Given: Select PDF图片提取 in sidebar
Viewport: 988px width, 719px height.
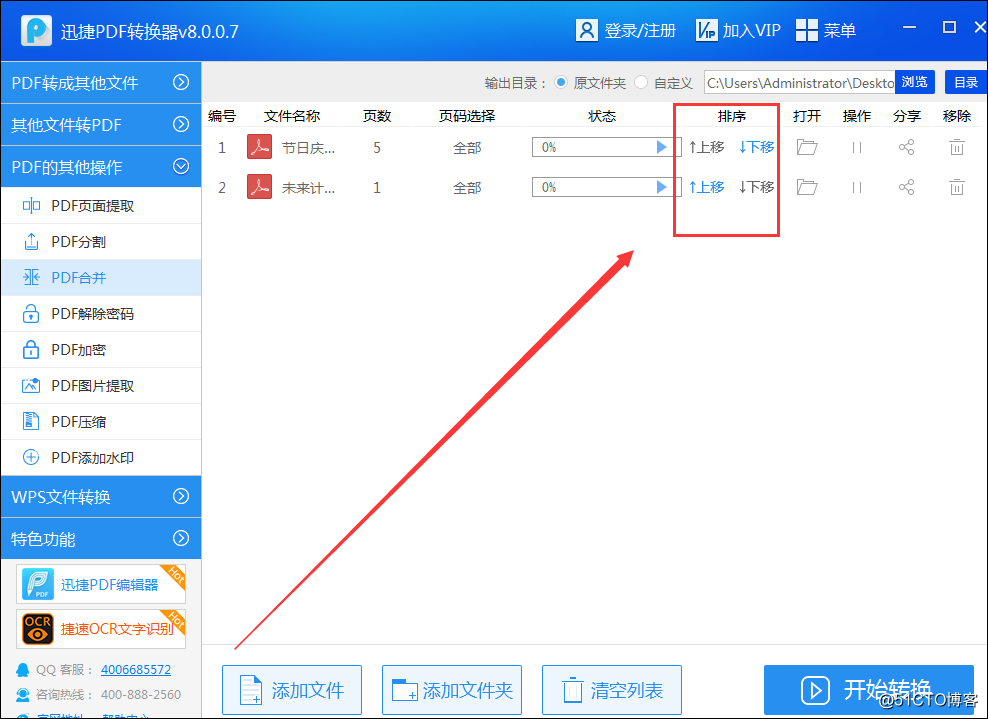Looking at the screenshot, I should [101, 385].
